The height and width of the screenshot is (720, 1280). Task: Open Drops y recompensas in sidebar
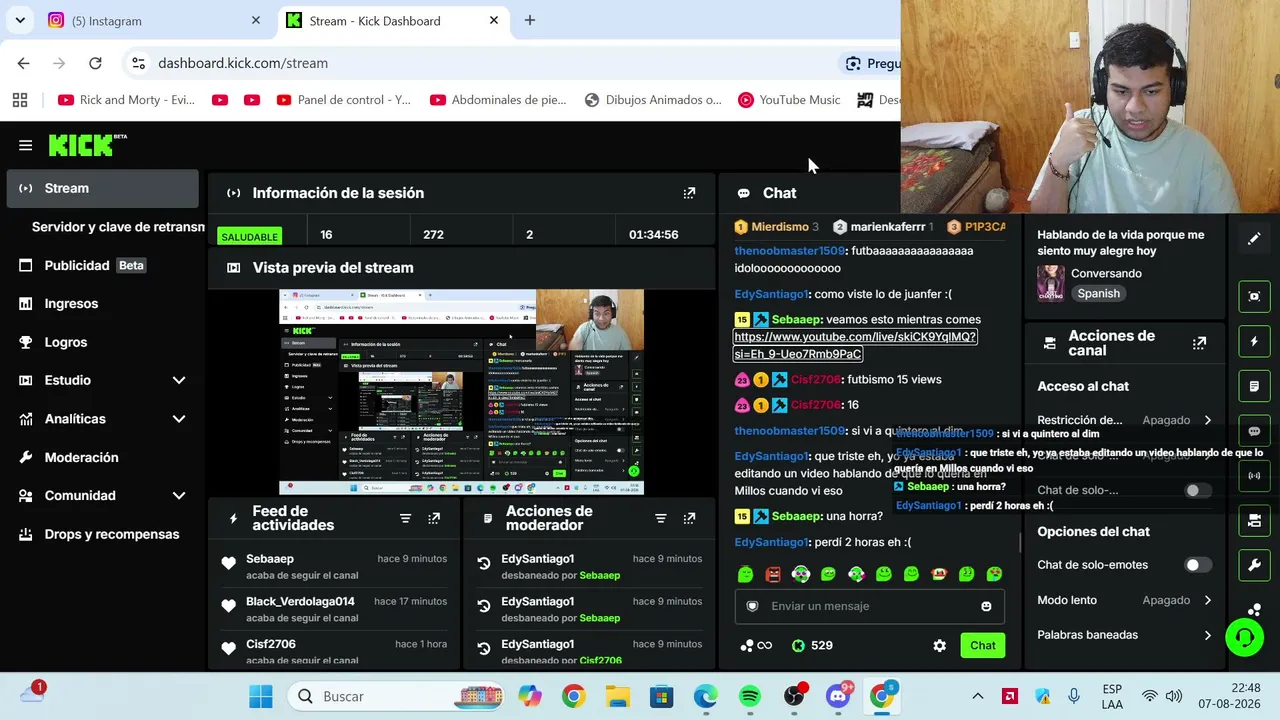[102, 534]
